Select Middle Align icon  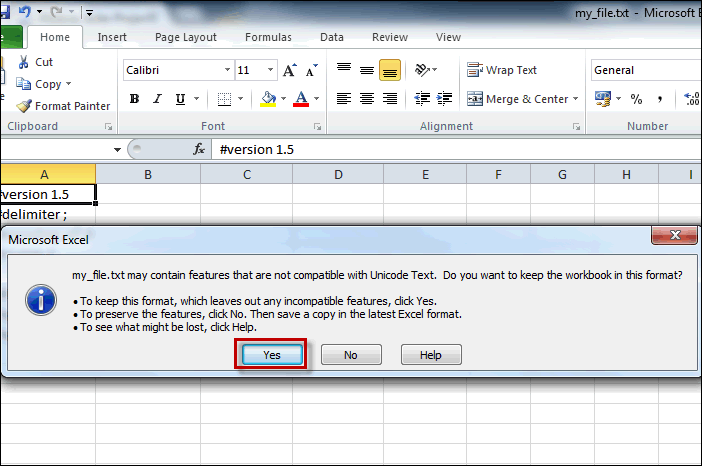pyautogui.click(x=367, y=70)
